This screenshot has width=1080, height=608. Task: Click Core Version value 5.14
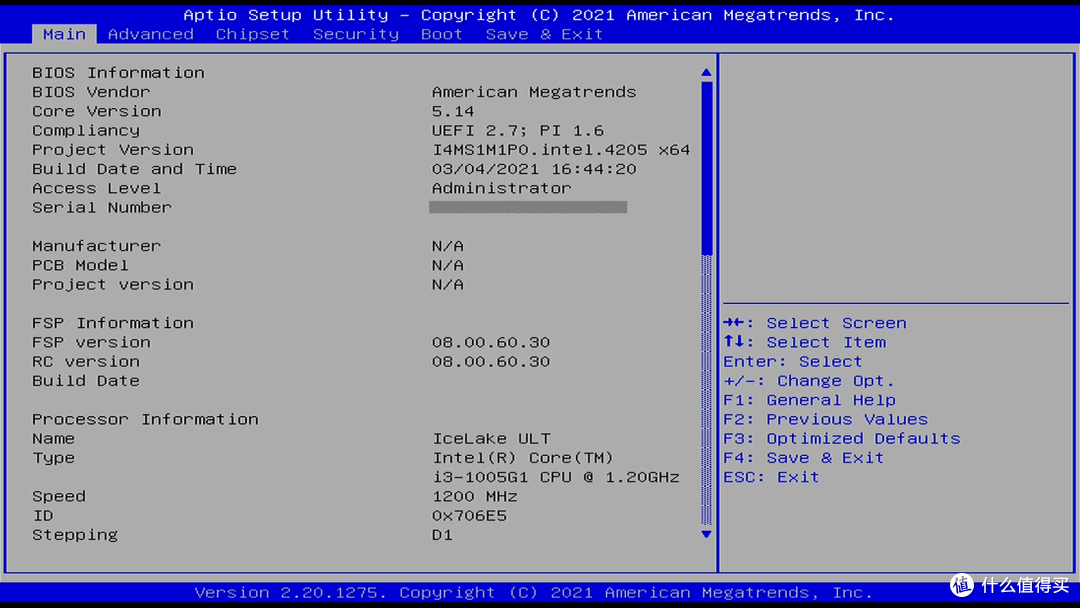(x=453, y=111)
